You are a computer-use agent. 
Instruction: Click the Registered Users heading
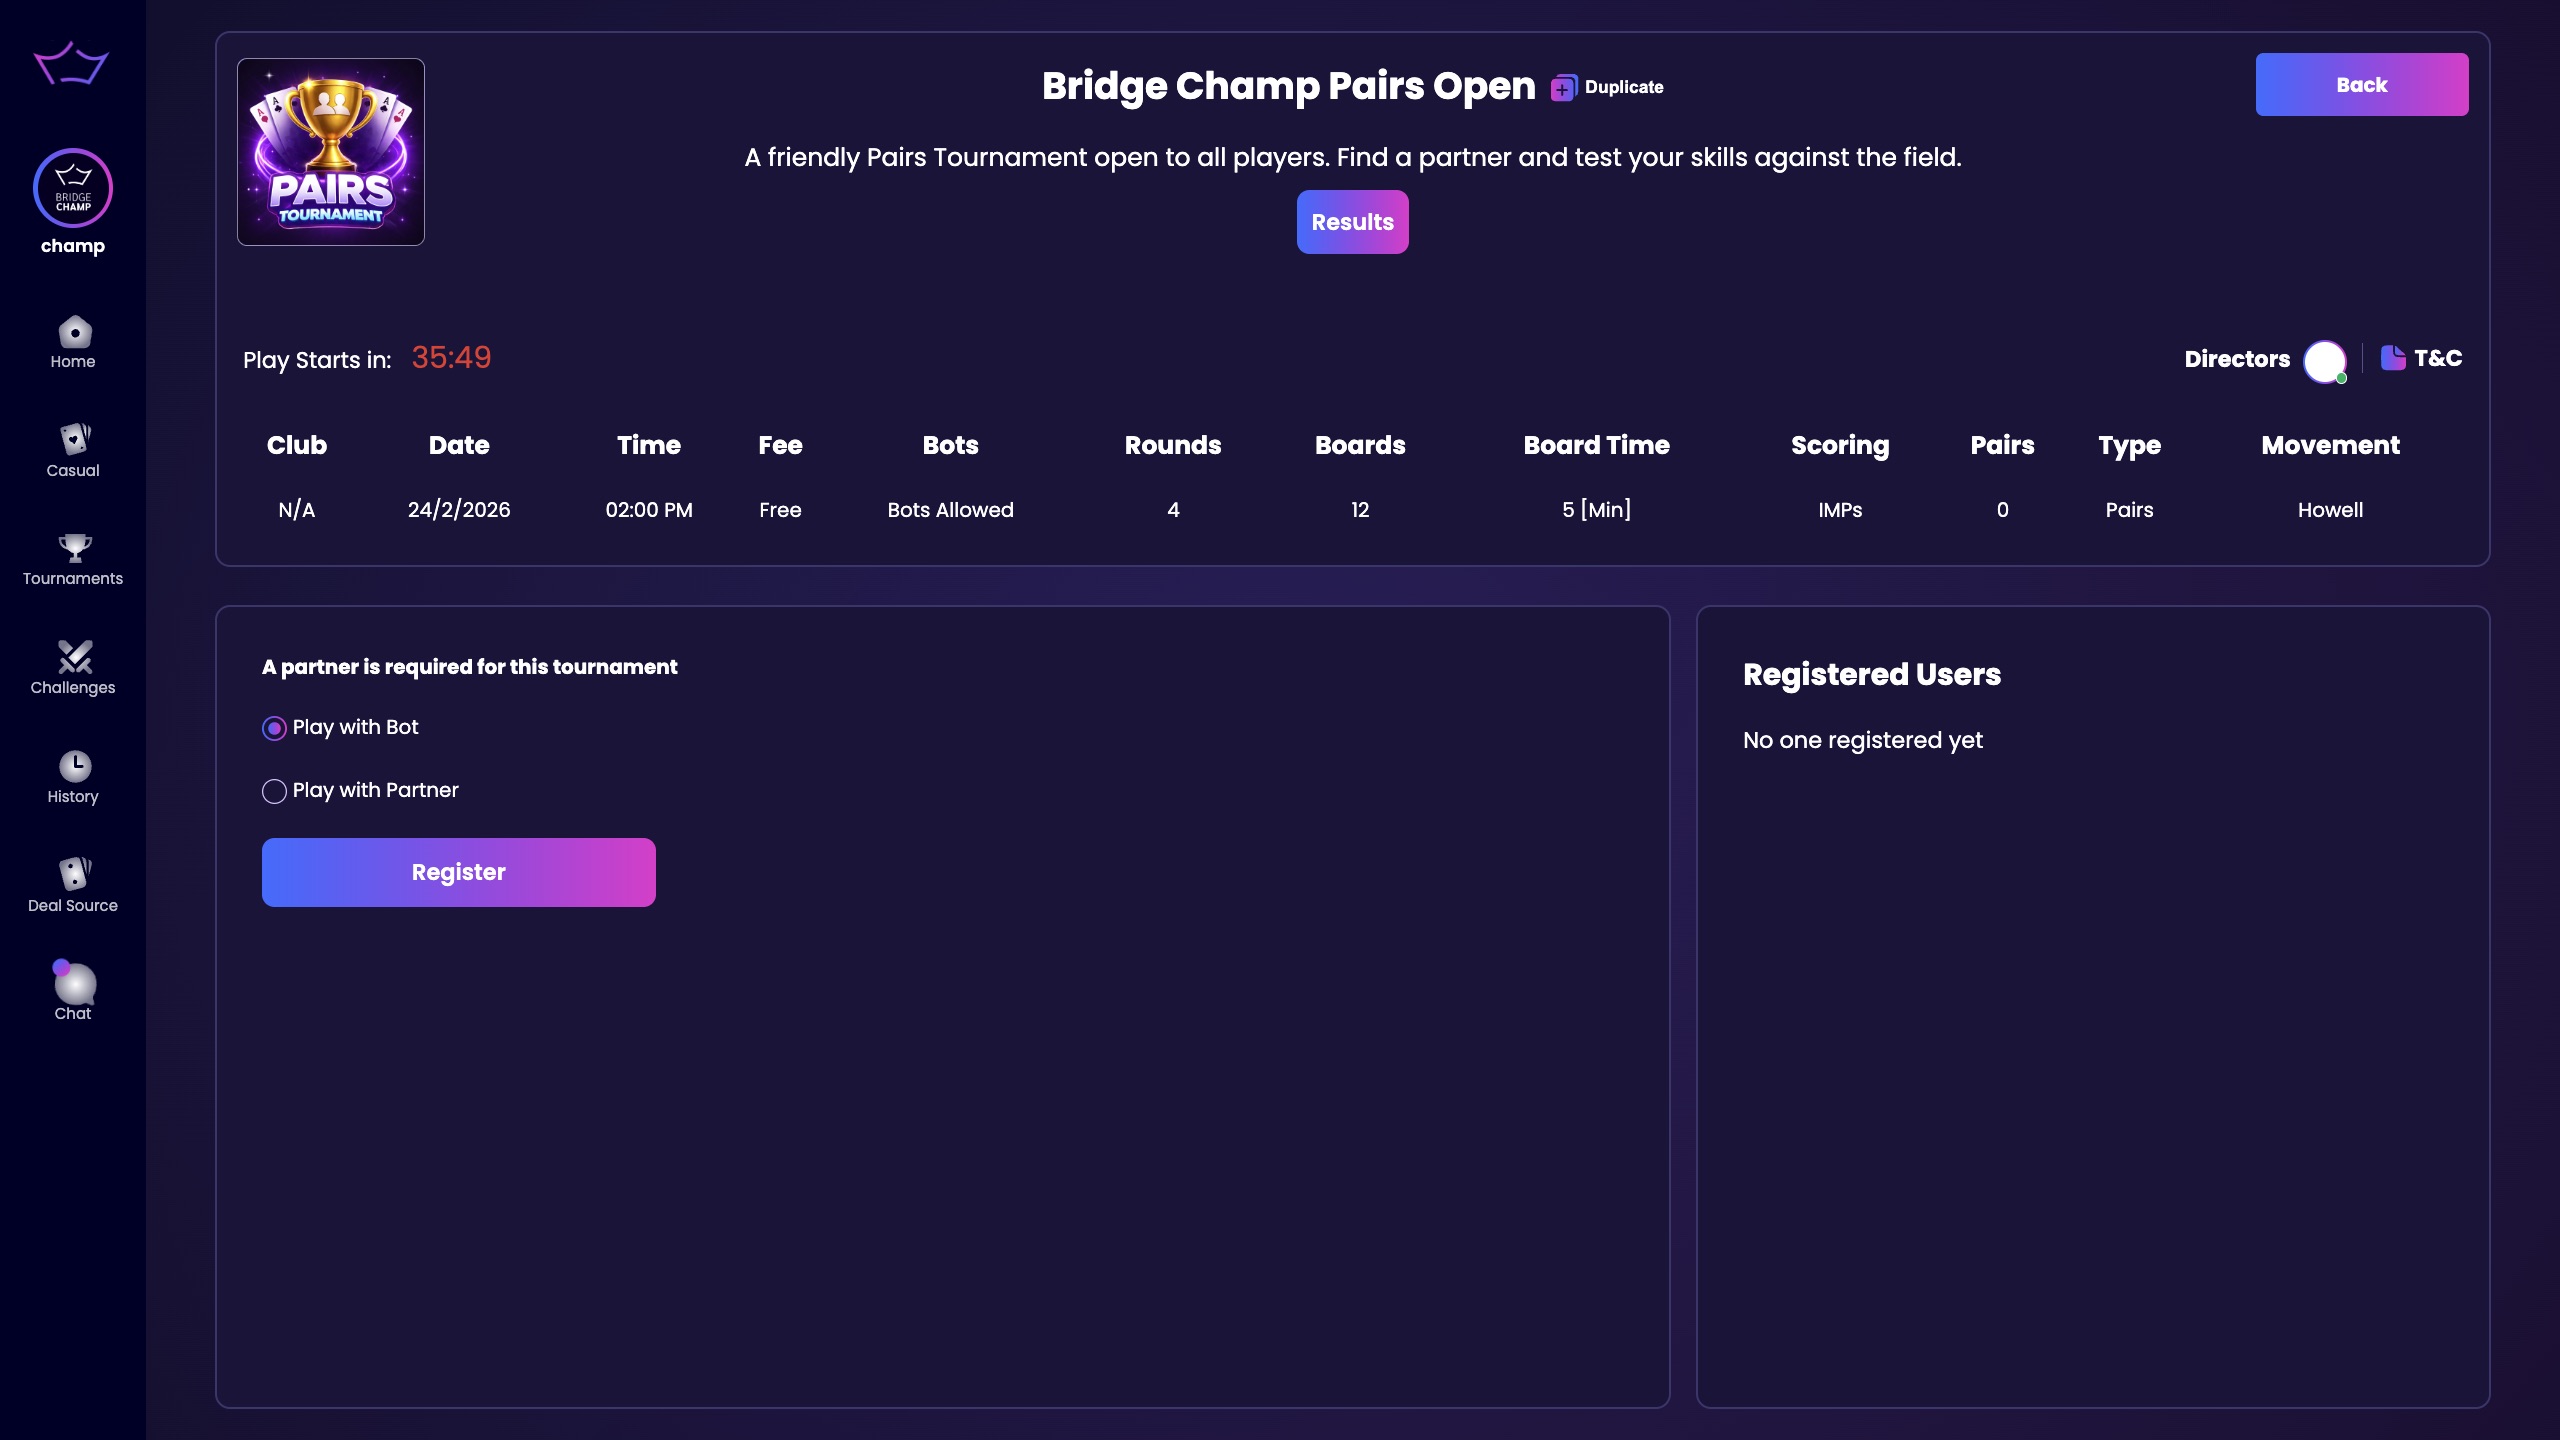[x=1870, y=675]
